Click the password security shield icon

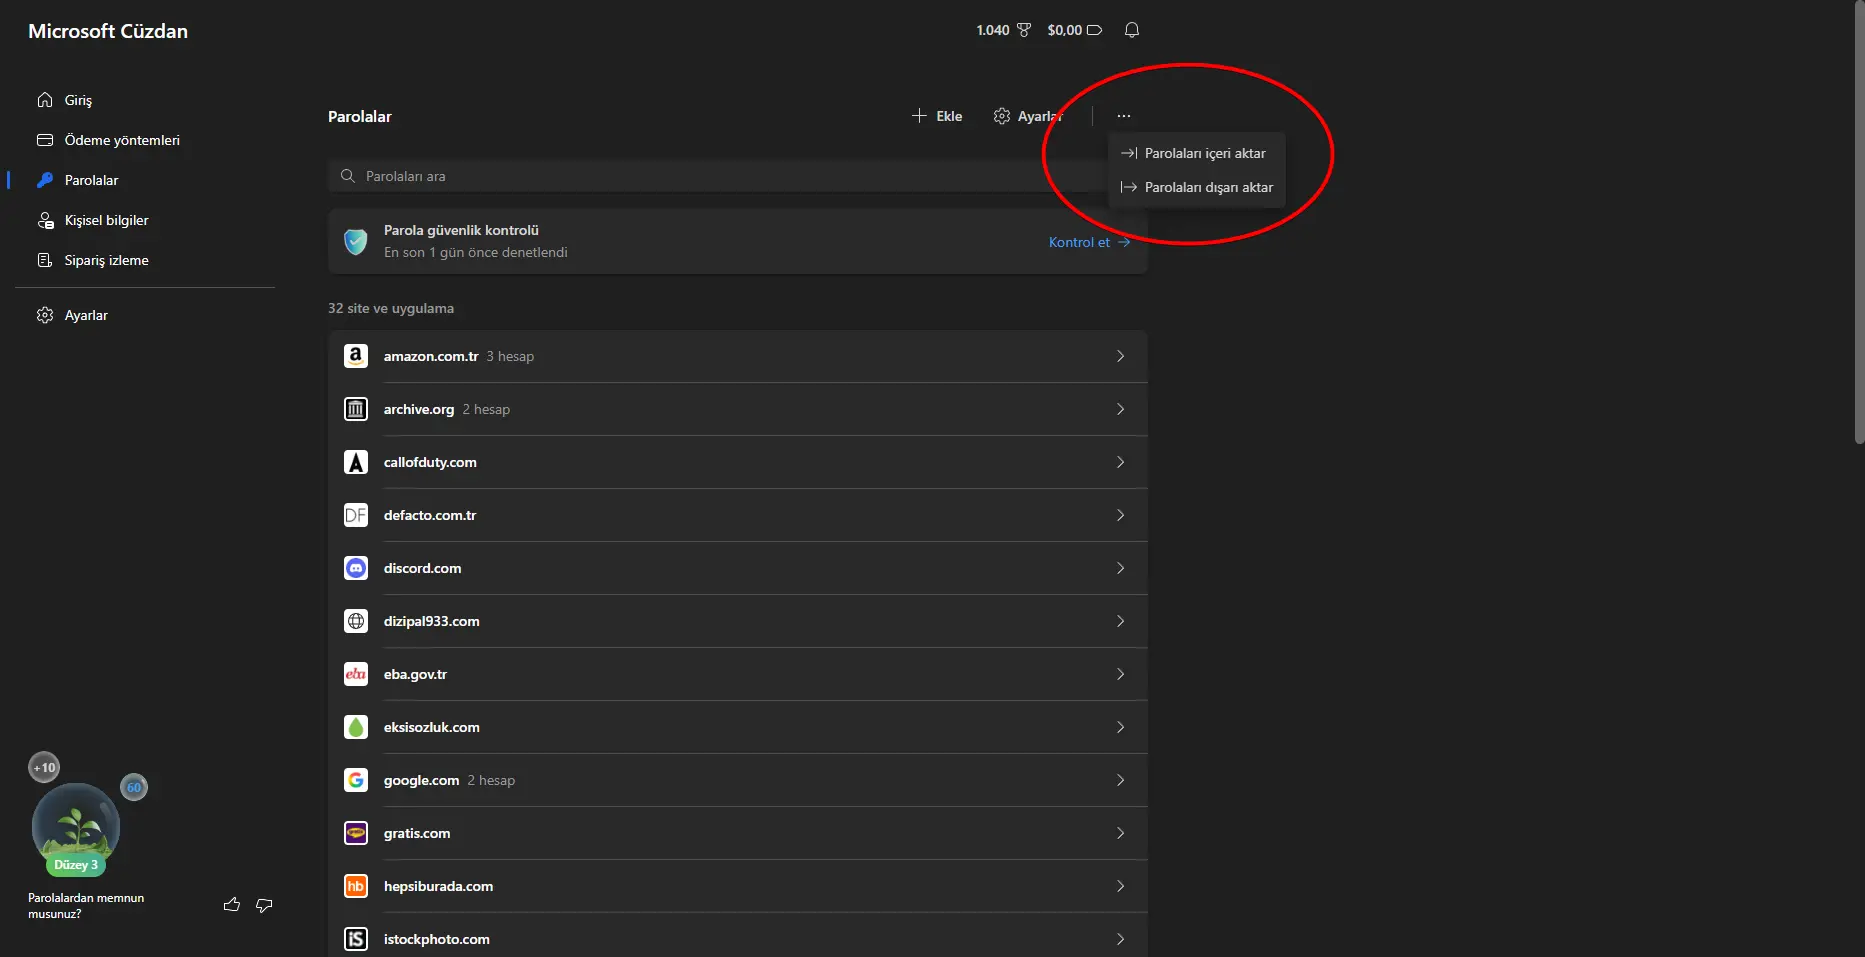point(356,241)
